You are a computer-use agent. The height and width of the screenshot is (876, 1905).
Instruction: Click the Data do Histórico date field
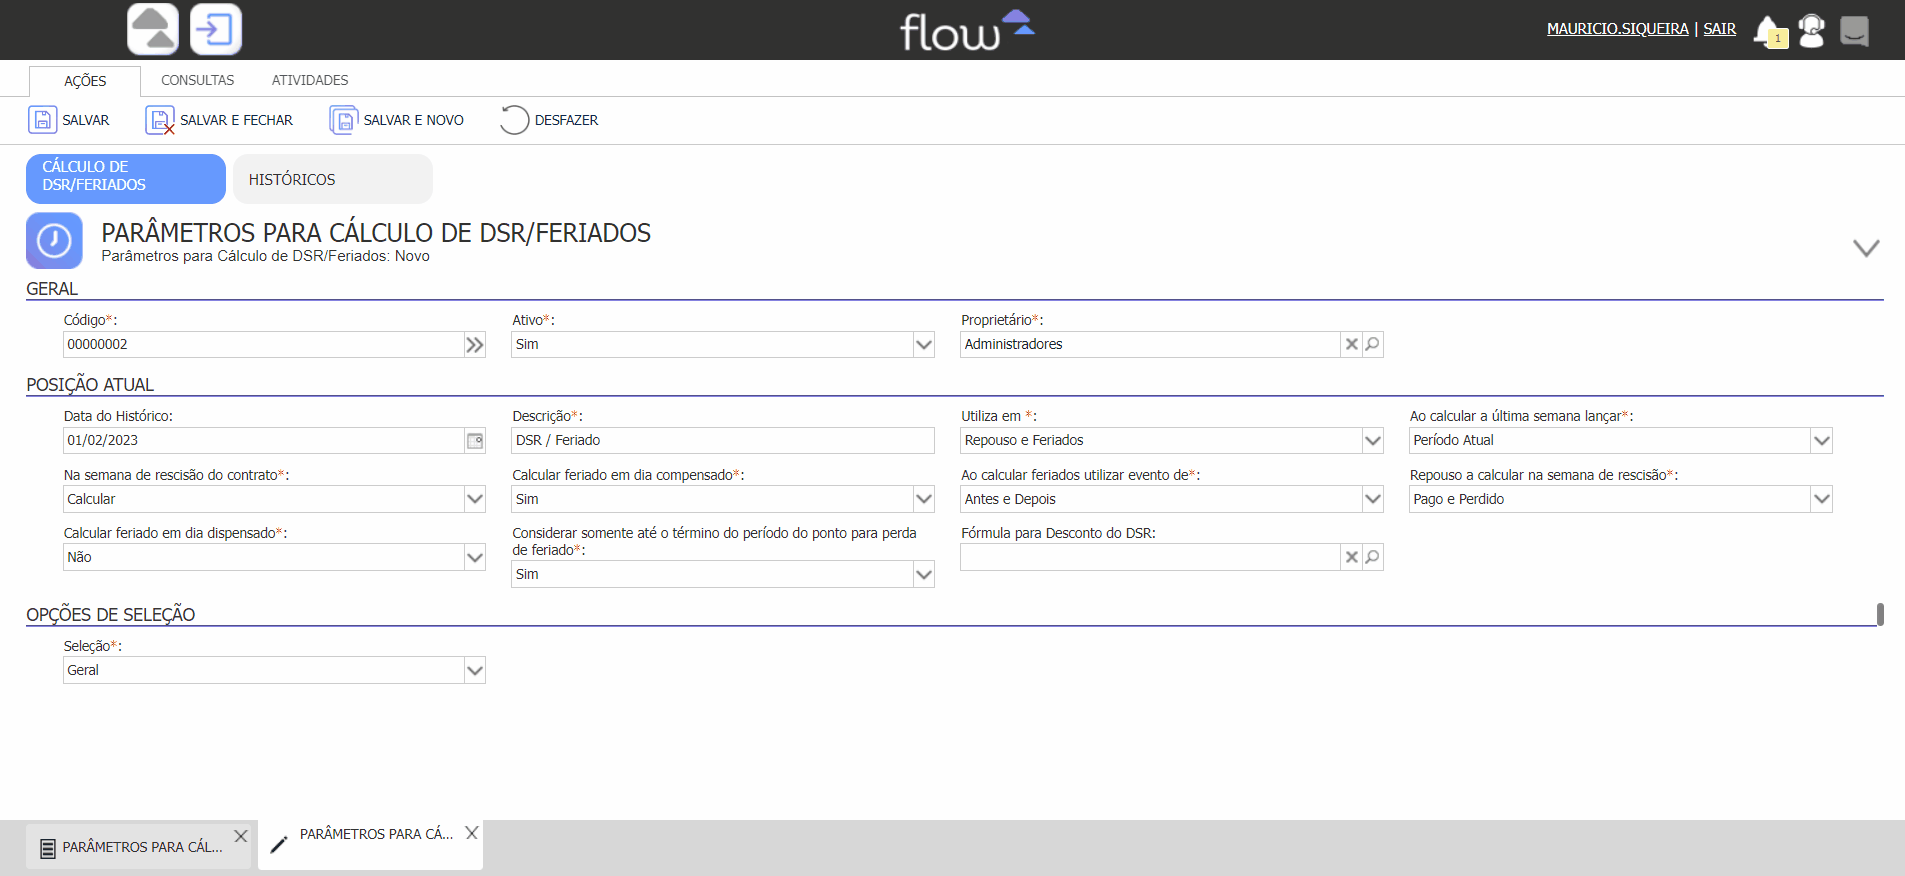264,441
